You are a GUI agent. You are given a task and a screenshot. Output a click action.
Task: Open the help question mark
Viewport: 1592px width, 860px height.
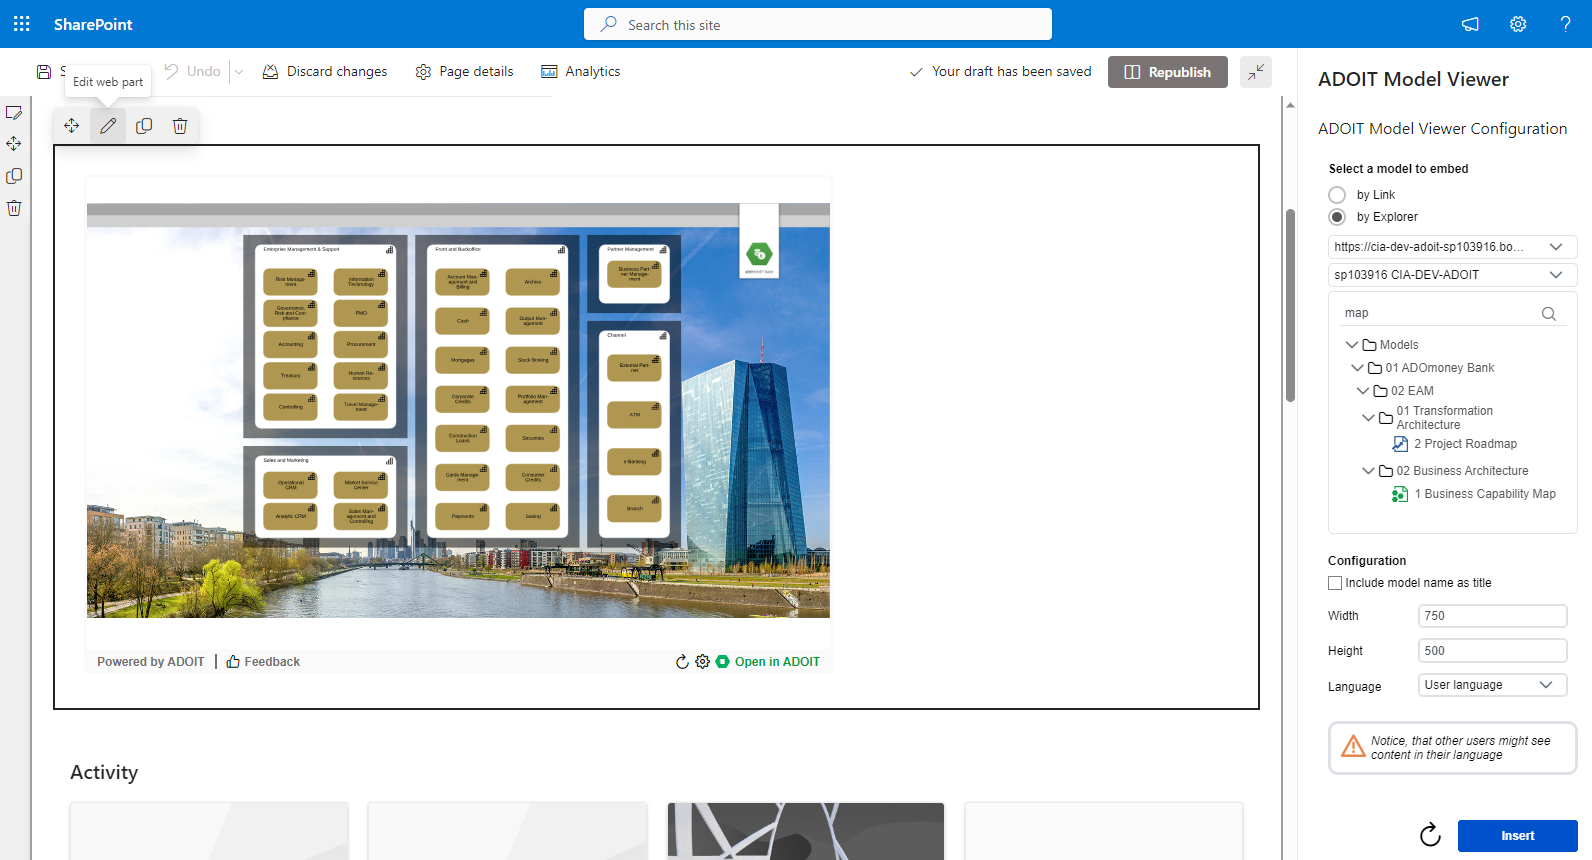pos(1565,24)
